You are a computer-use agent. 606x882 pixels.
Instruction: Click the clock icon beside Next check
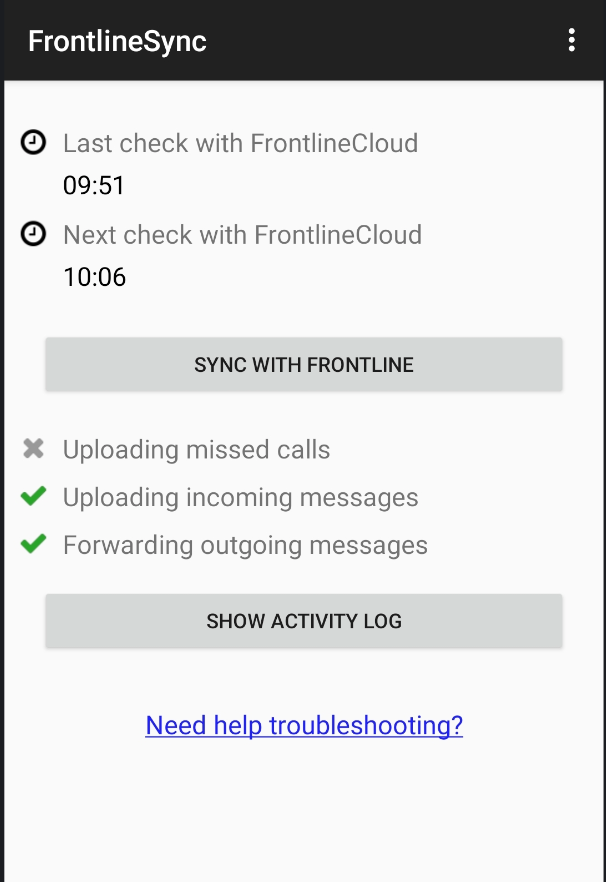33,234
